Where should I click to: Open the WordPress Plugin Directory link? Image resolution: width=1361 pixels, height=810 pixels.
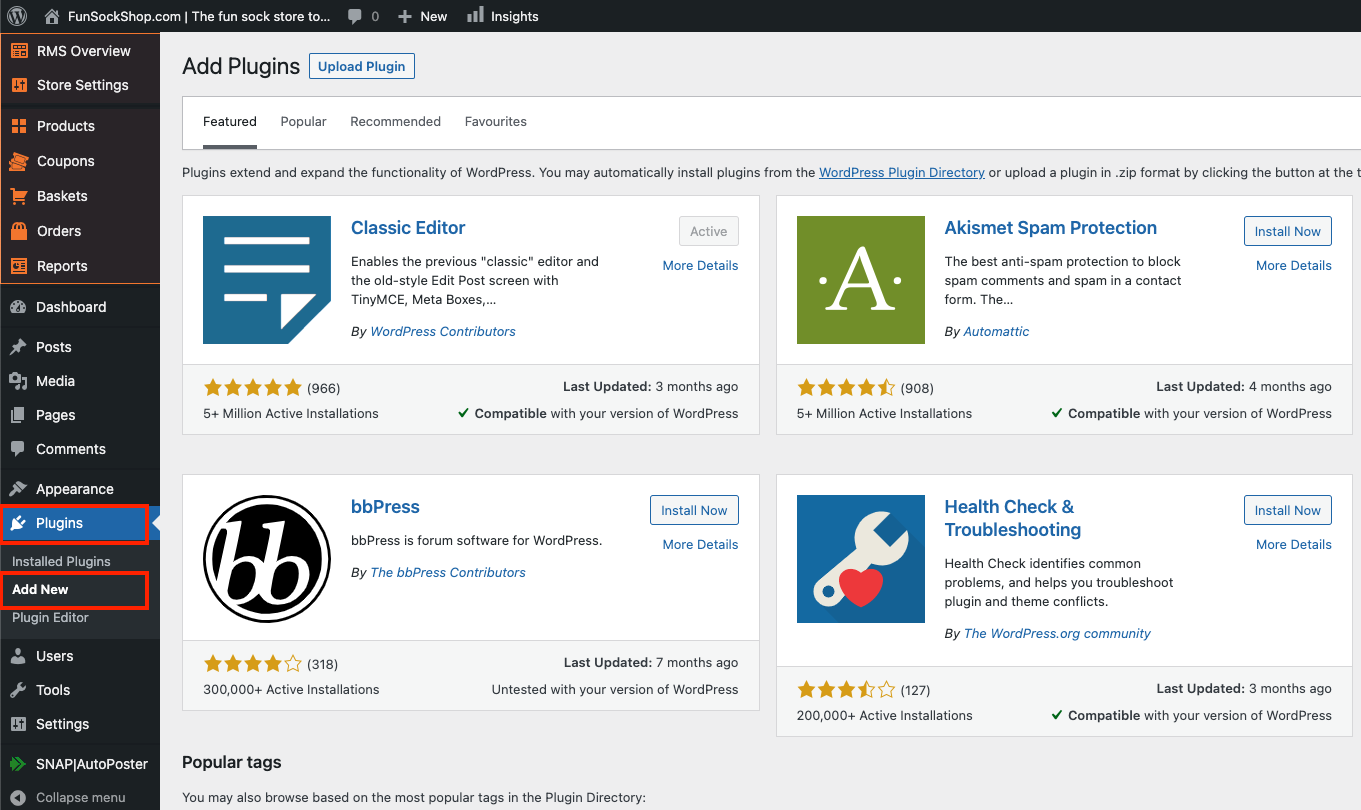pyautogui.click(x=902, y=173)
